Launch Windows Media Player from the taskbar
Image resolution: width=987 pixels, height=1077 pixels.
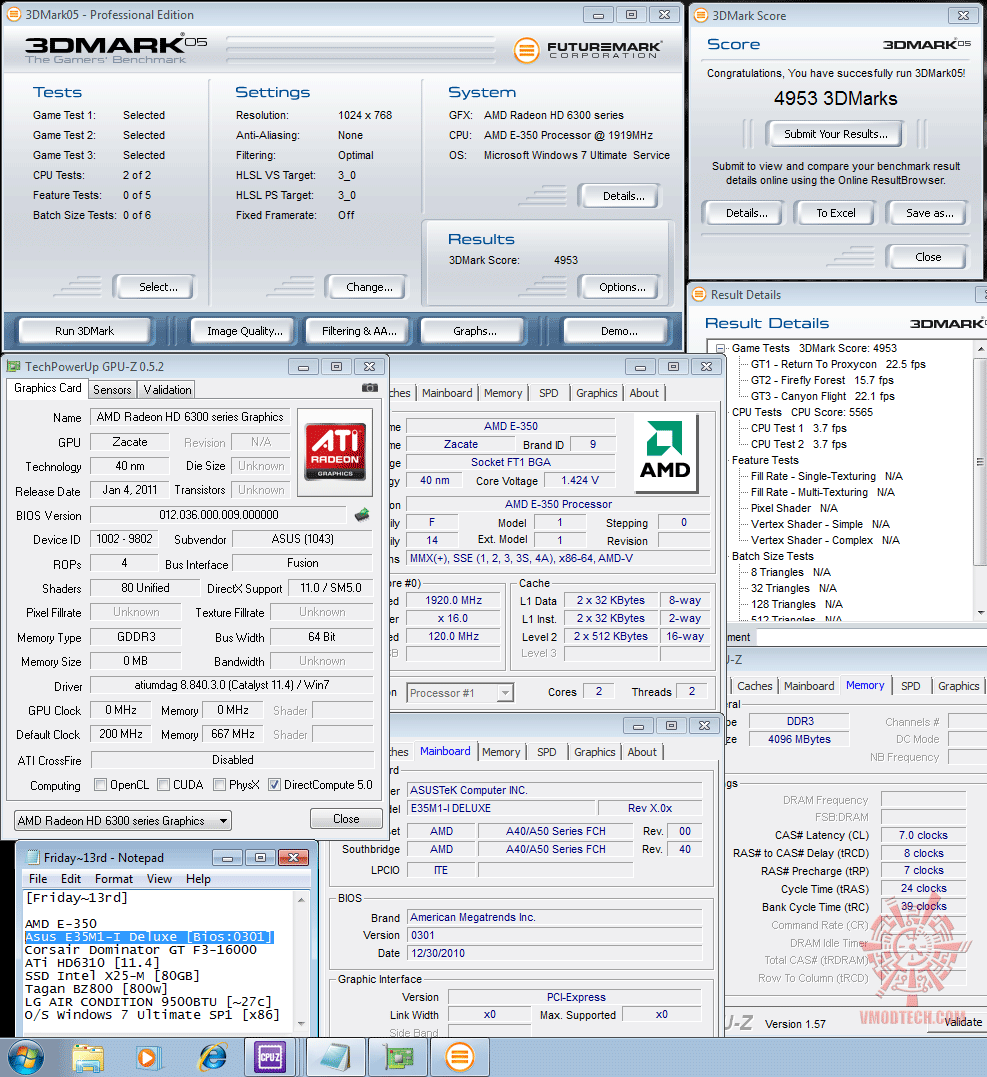click(x=148, y=1058)
